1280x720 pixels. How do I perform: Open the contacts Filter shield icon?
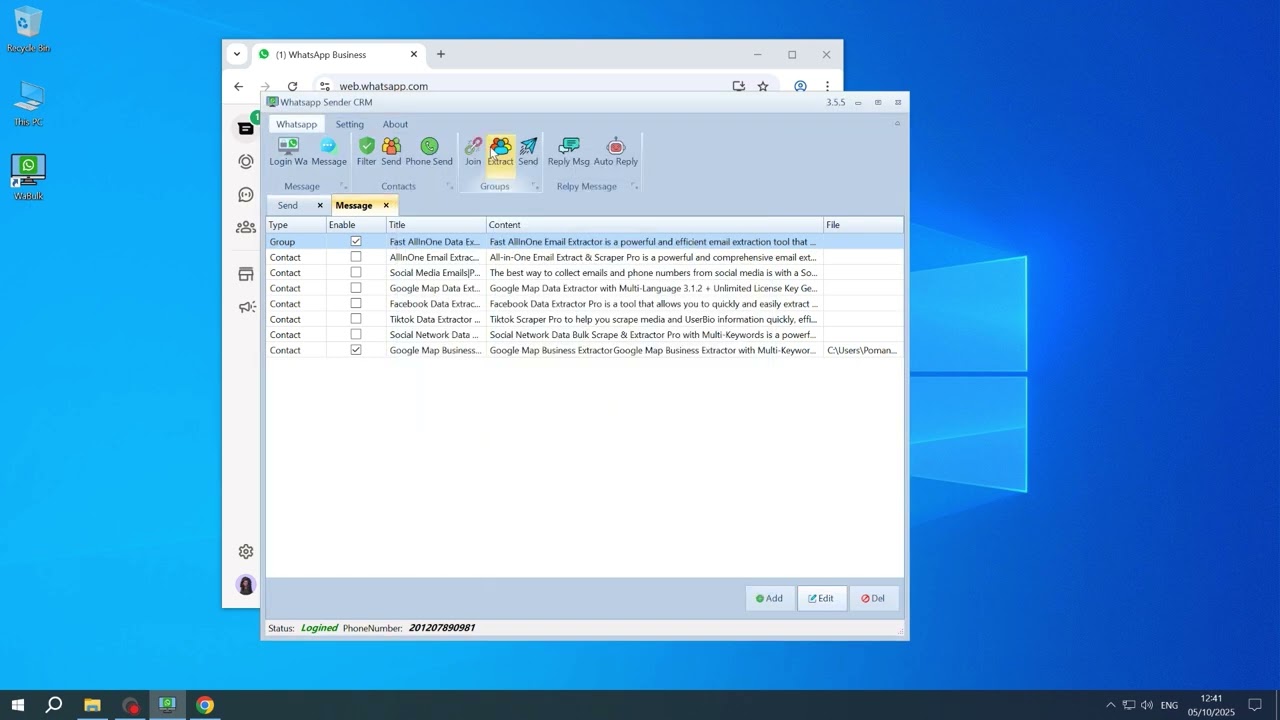coord(366,152)
